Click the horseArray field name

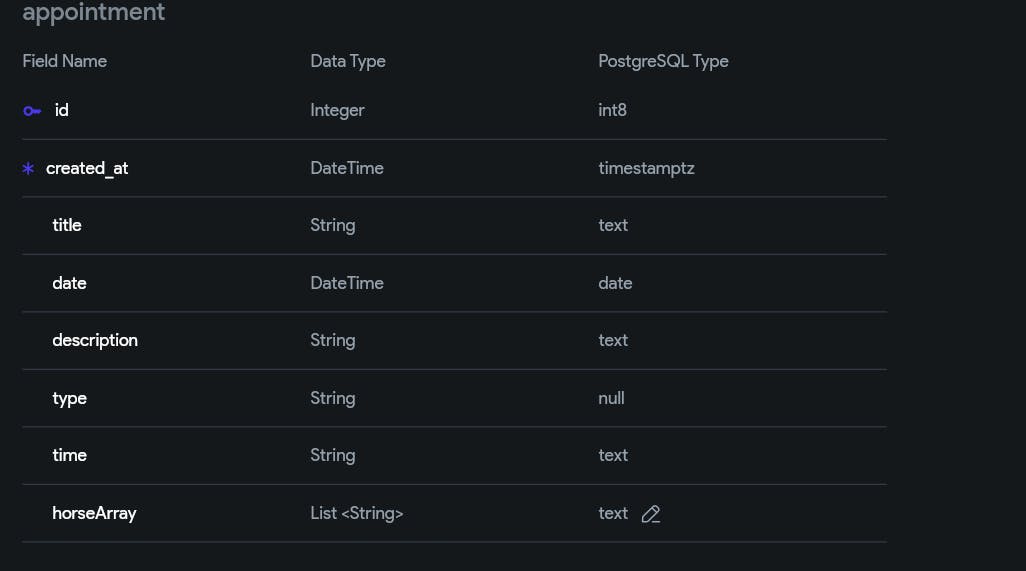pyautogui.click(x=94, y=513)
